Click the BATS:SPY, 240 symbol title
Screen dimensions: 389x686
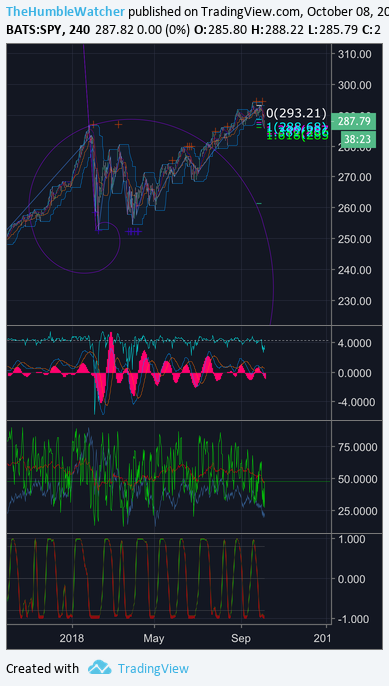pos(48,30)
